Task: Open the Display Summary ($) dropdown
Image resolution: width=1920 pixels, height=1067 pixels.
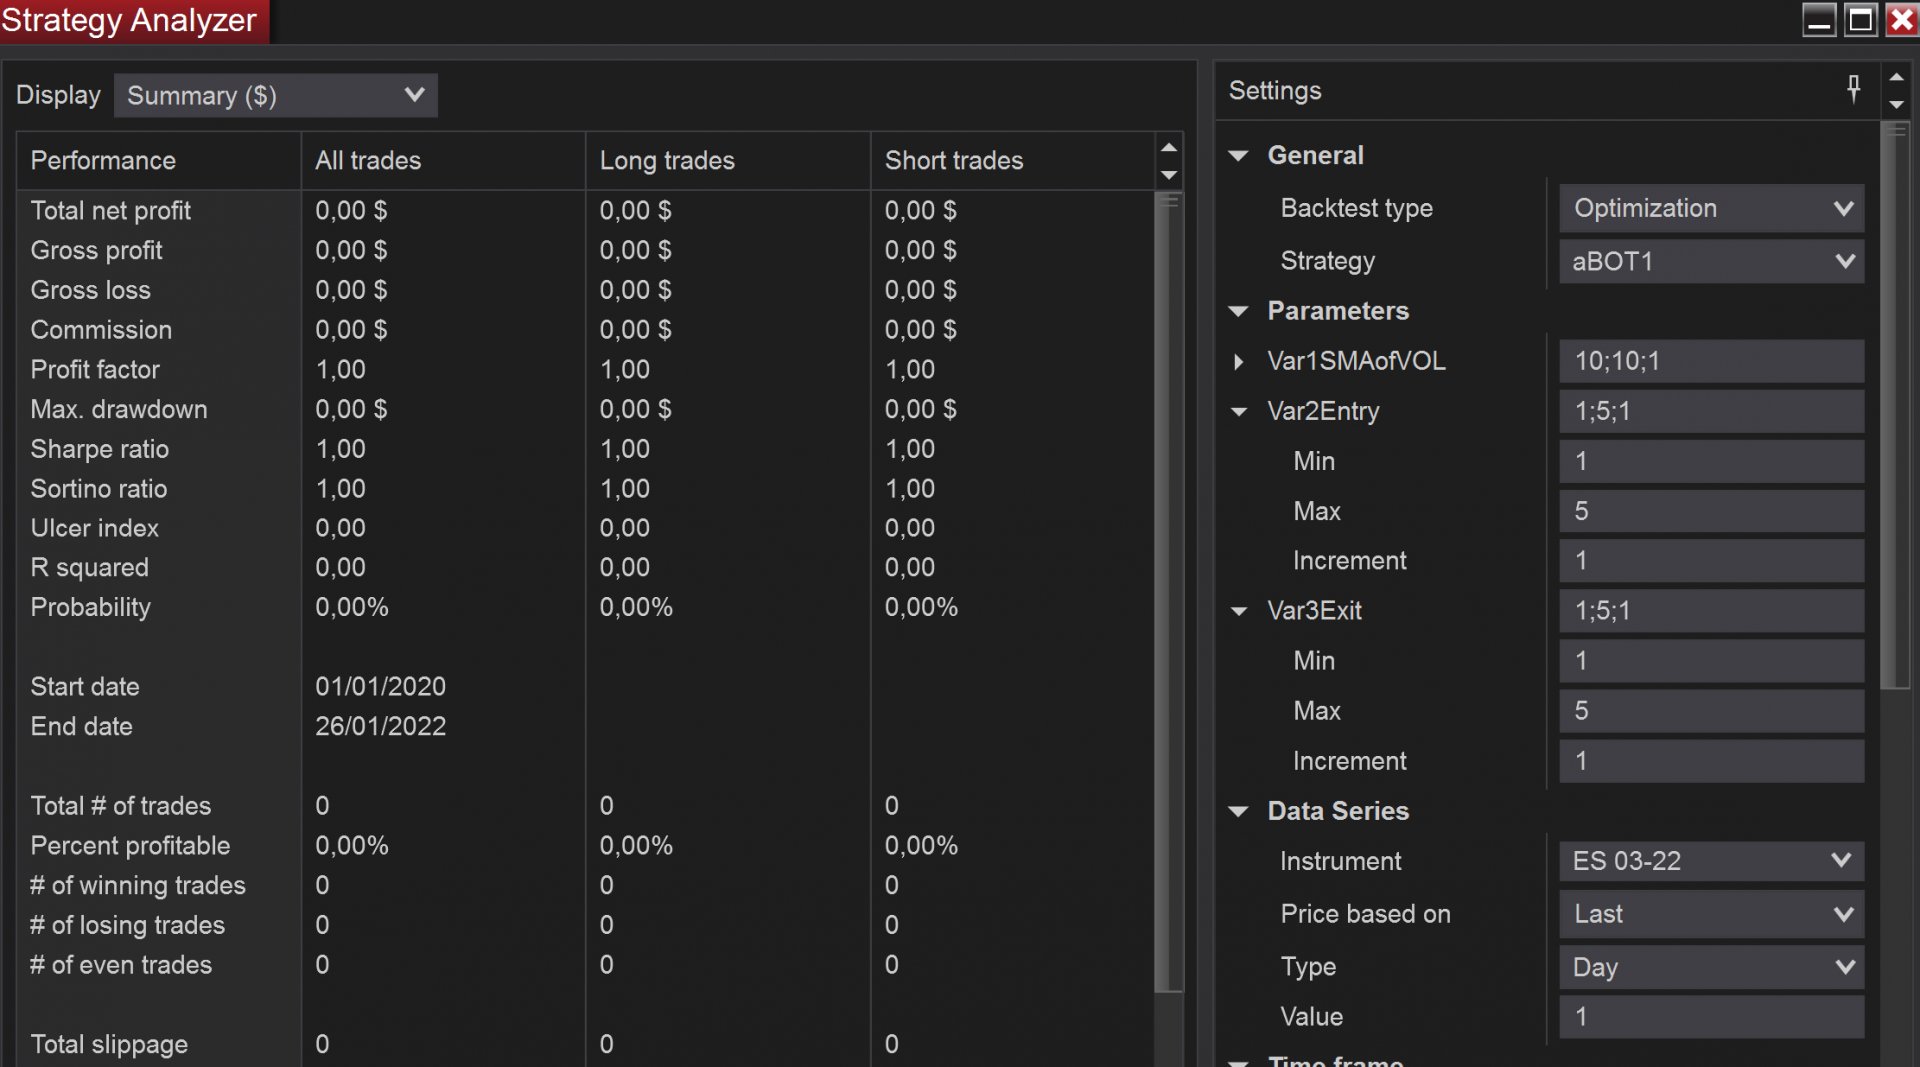Action: coord(275,95)
